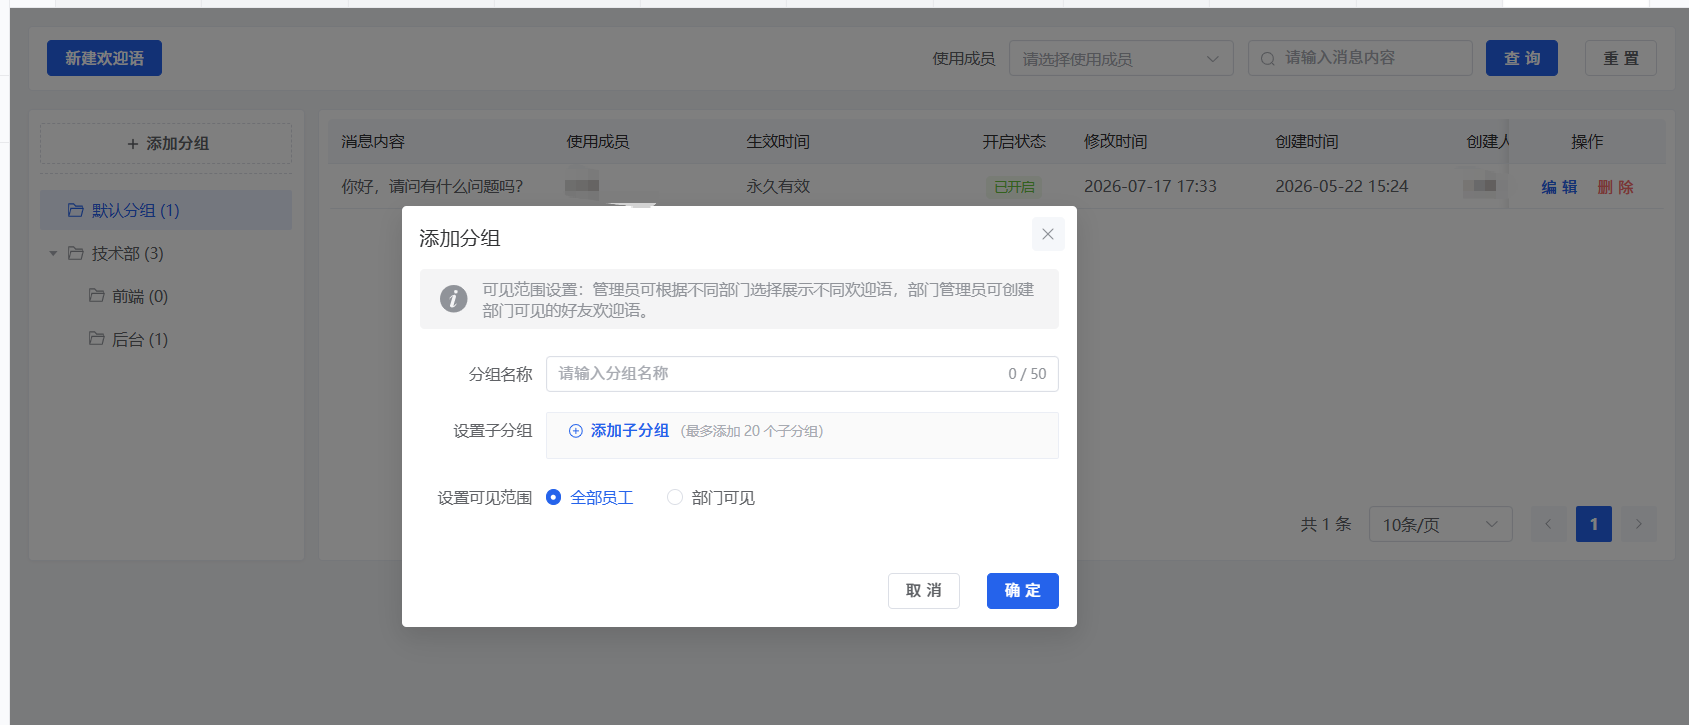Screen dimensions: 1689x725
Task: Click the info icon in the notice banner
Action: (x=453, y=298)
